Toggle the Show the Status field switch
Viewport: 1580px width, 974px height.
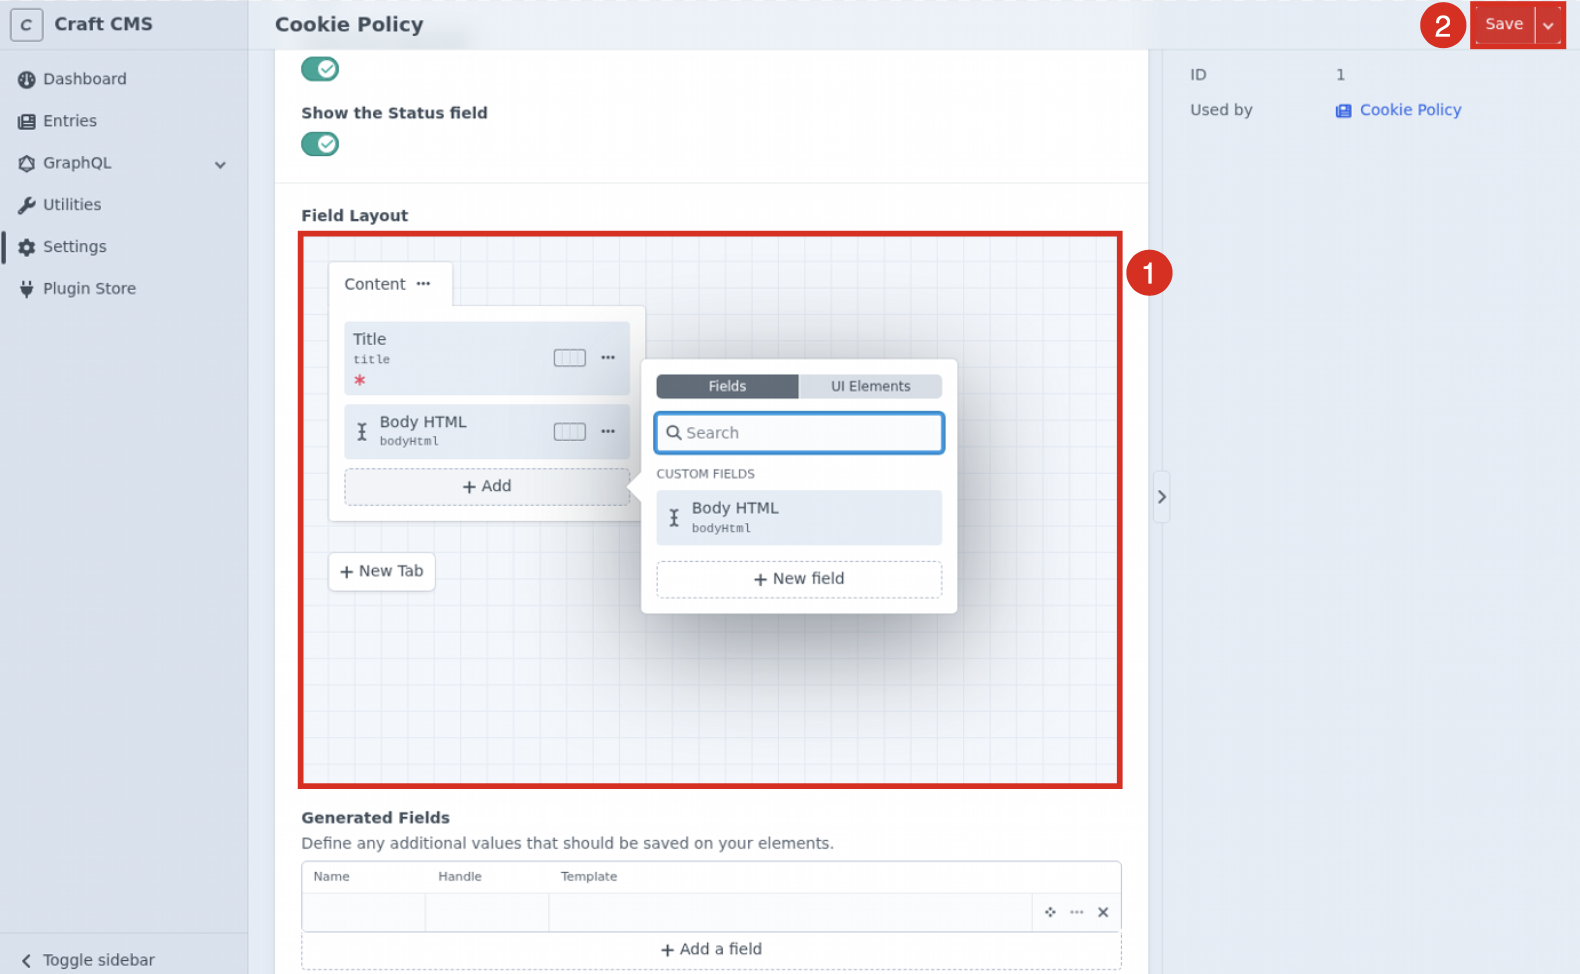tap(320, 144)
